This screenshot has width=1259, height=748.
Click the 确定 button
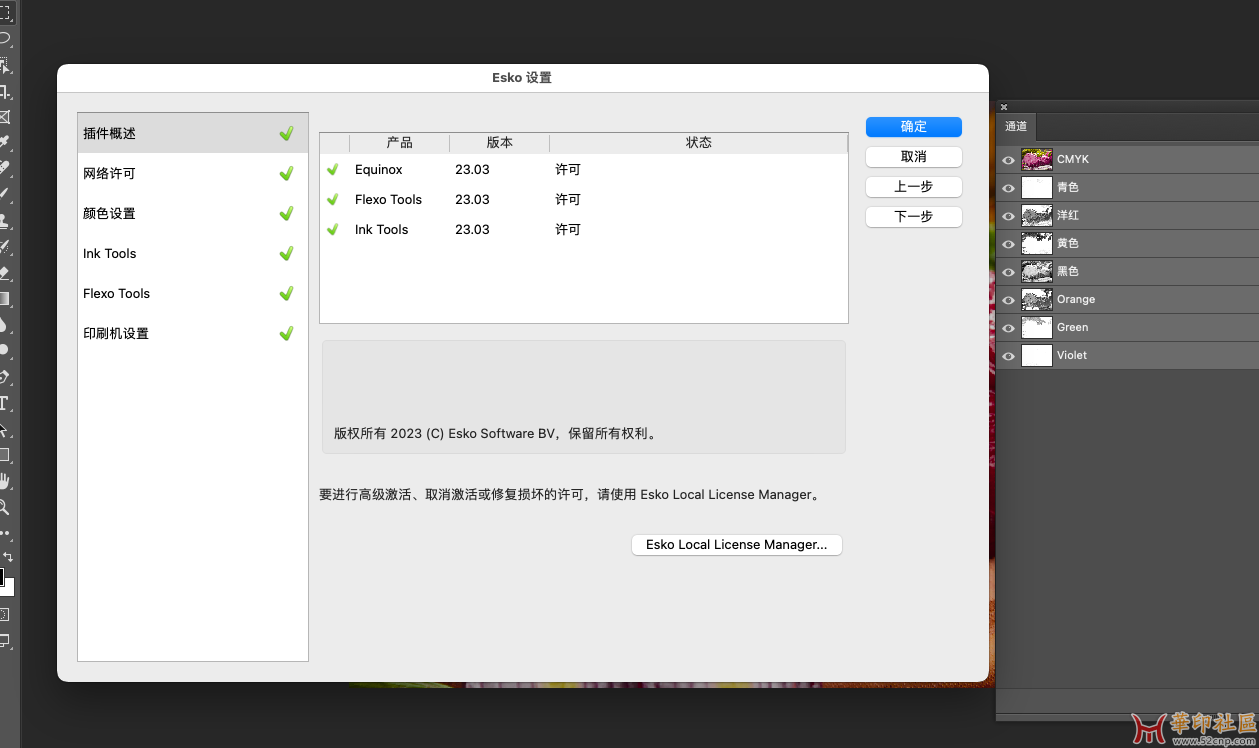(x=913, y=127)
